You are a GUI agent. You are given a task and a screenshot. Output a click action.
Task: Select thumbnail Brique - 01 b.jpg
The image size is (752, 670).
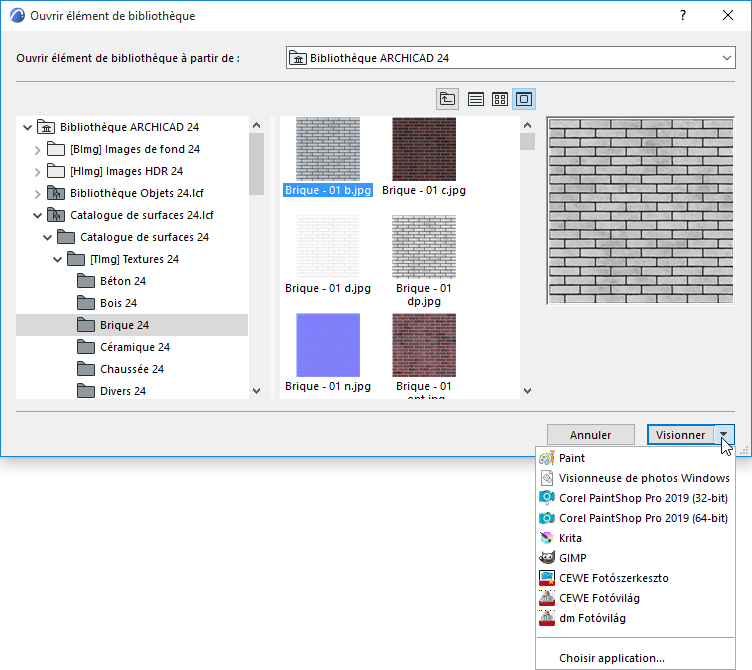click(328, 149)
